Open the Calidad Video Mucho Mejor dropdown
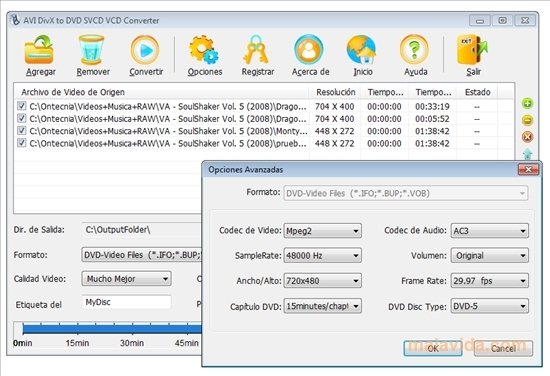The image size is (550, 376). 127,279
